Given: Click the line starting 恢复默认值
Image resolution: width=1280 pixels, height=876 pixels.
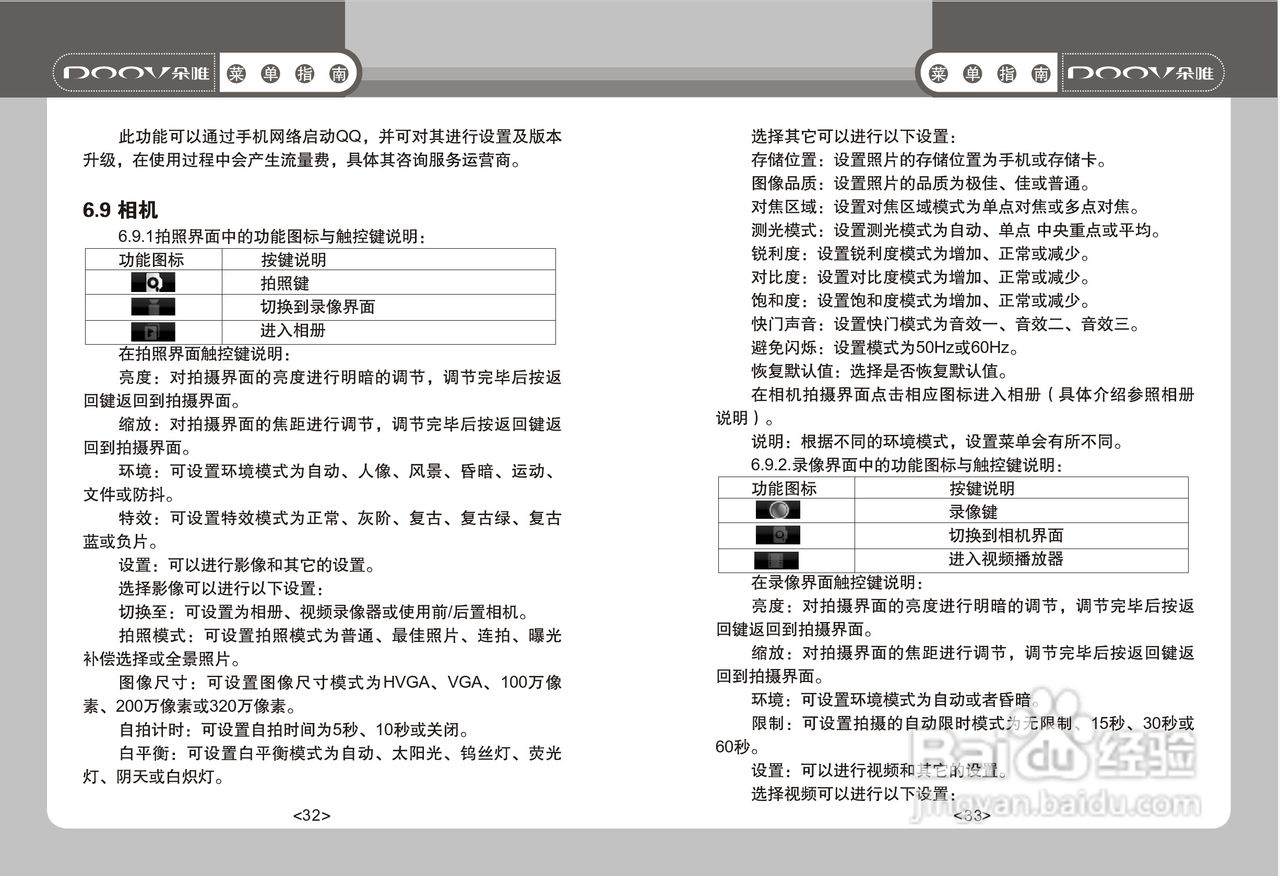Looking at the screenshot, I should pos(880,371).
